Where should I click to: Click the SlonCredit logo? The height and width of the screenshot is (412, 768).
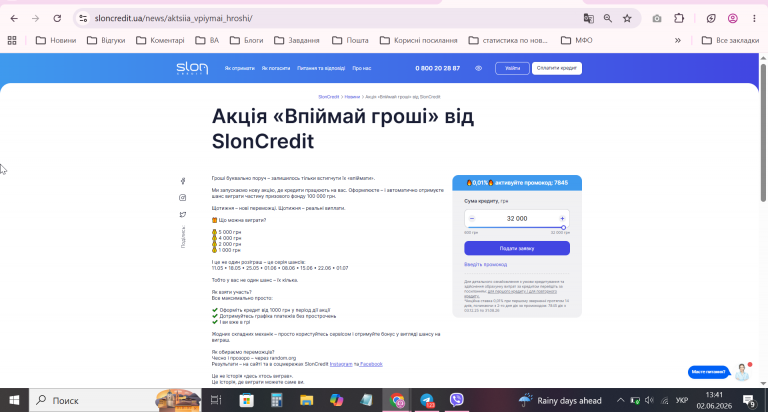[192, 68]
